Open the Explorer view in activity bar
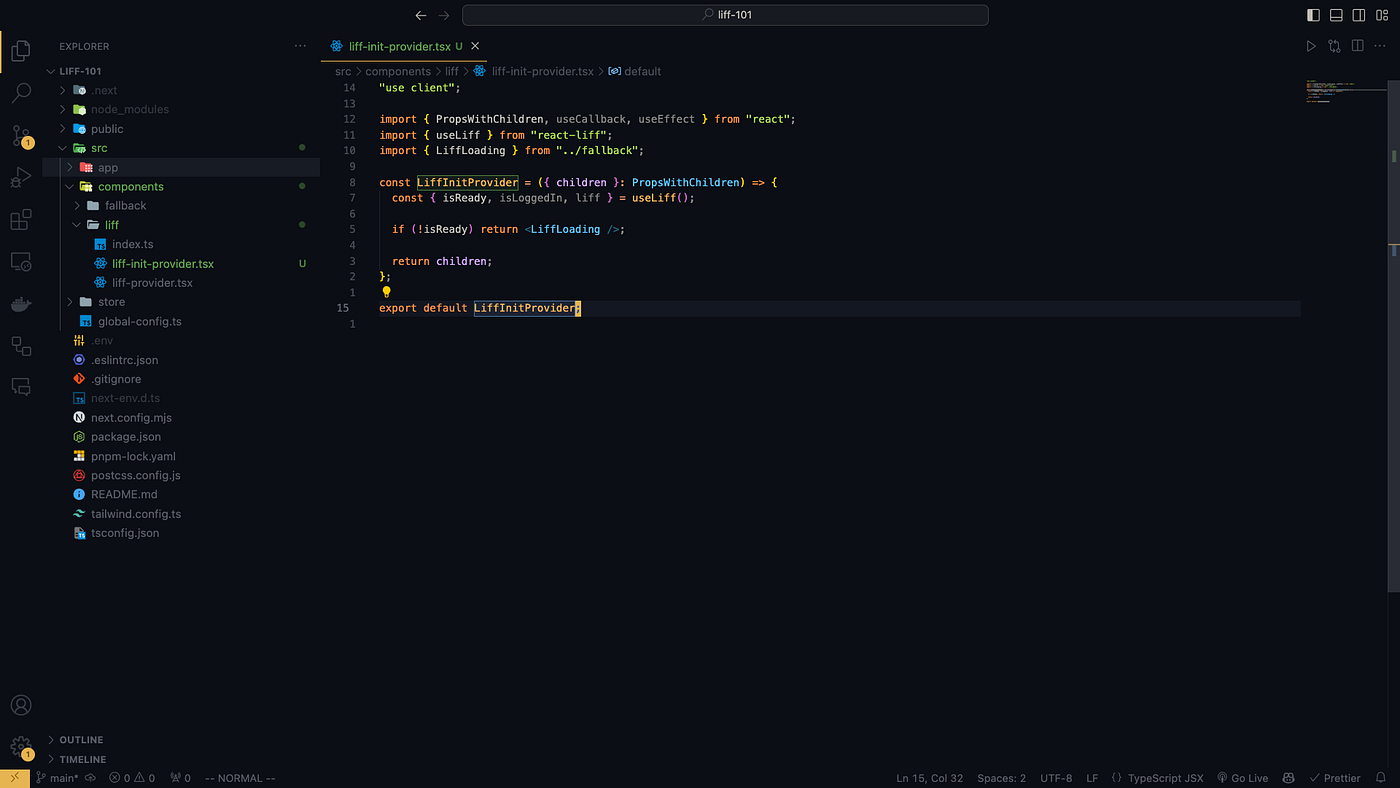The height and width of the screenshot is (788, 1400). 20,50
